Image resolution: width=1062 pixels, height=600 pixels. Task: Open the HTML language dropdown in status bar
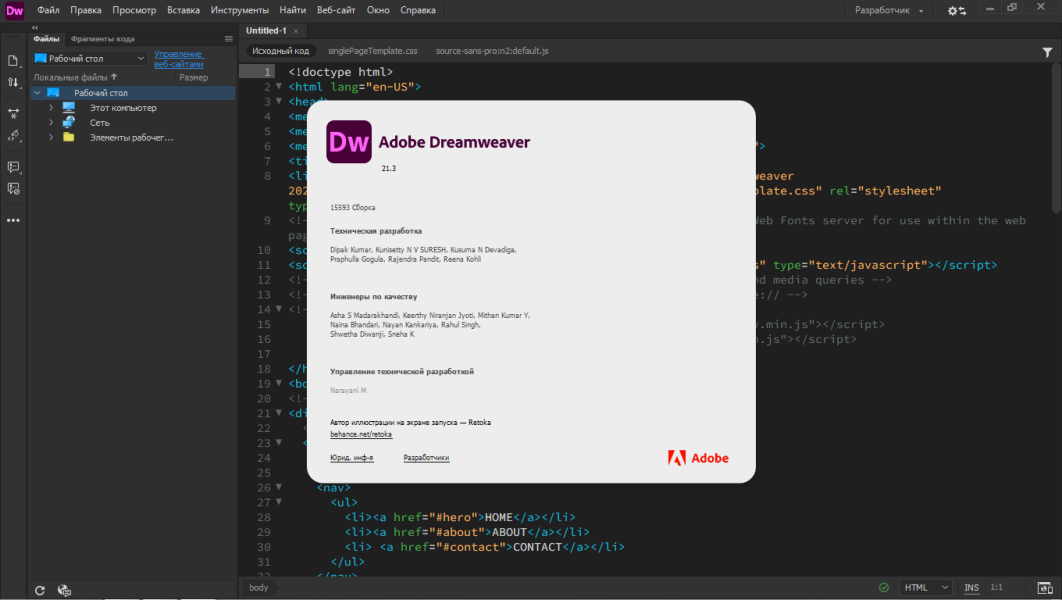point(926,587)
